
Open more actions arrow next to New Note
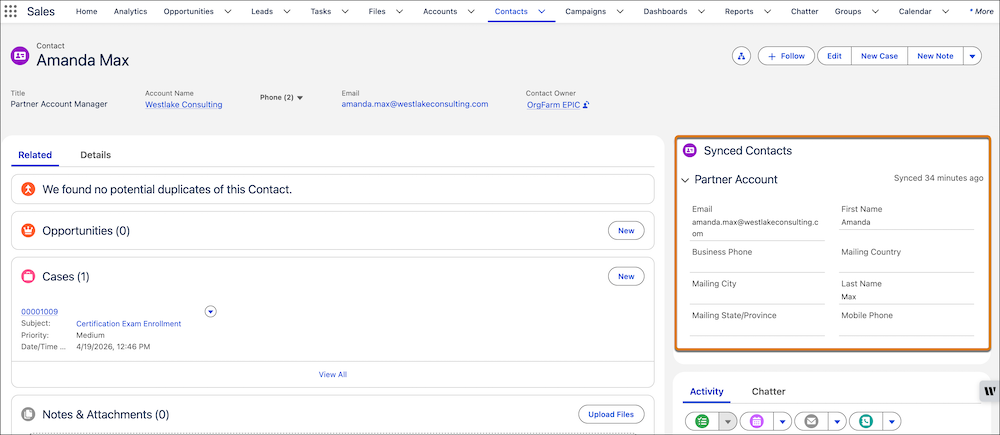coord(973,56)
